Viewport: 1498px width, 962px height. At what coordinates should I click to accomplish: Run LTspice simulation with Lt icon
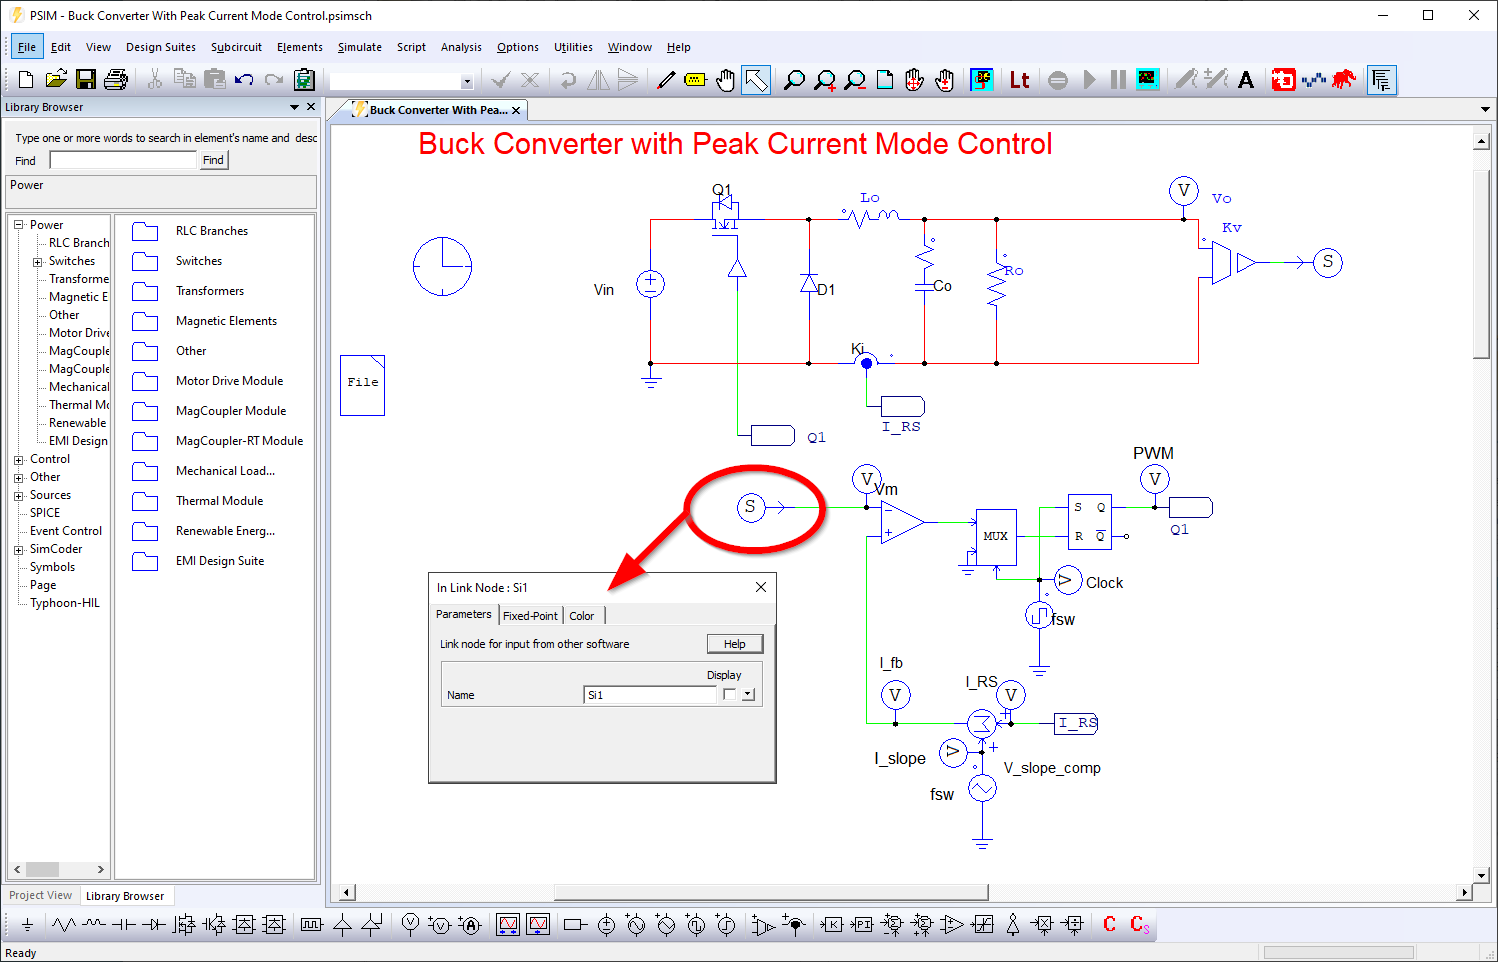[x=1019, y=80]
